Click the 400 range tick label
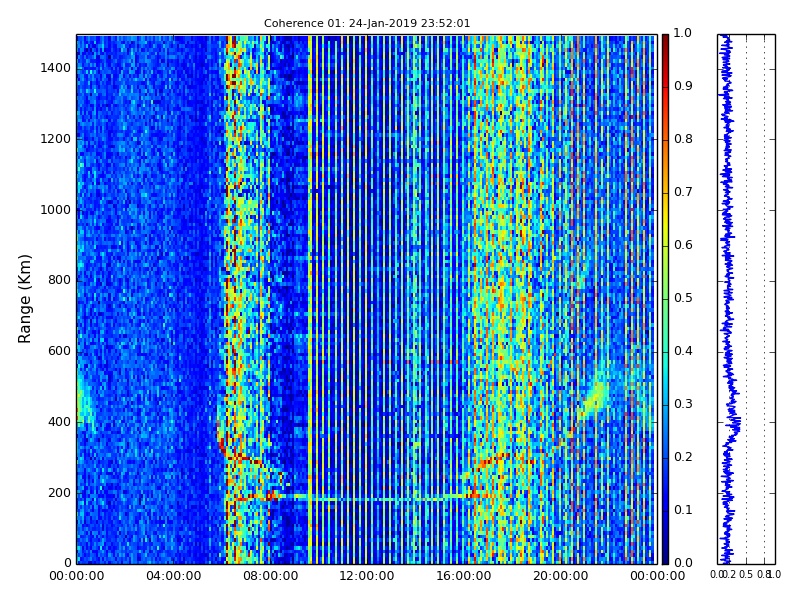Image resolution: width=800 pixels, height=600 pixels. point(59,422)
